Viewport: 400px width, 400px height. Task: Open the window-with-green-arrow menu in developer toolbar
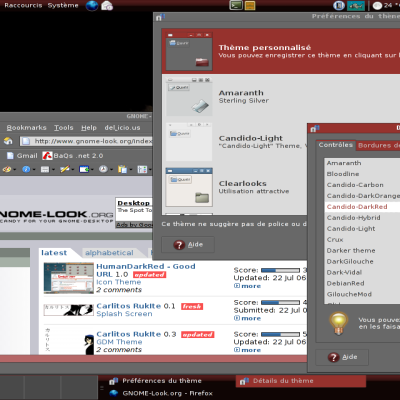(86, 170)
